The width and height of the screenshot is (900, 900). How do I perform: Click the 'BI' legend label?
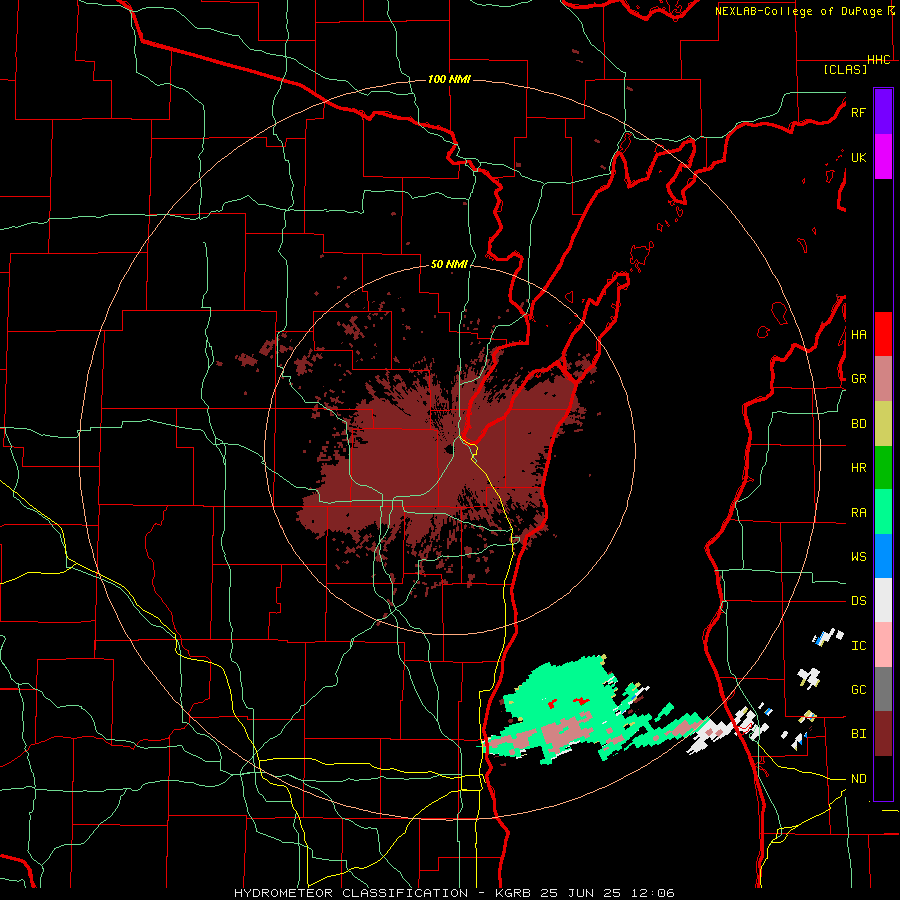pyautogui.click(x=858, y=734)
